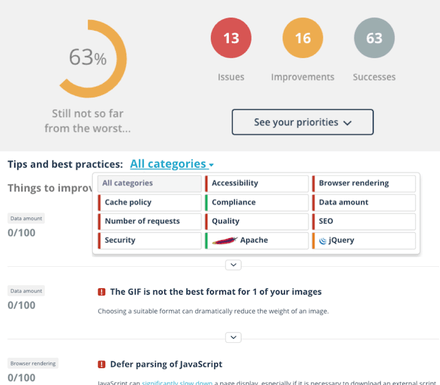The width and height of the screenshot is (440, 385).
Task: Open the 'significantly slow down' link
Action: 177,383
